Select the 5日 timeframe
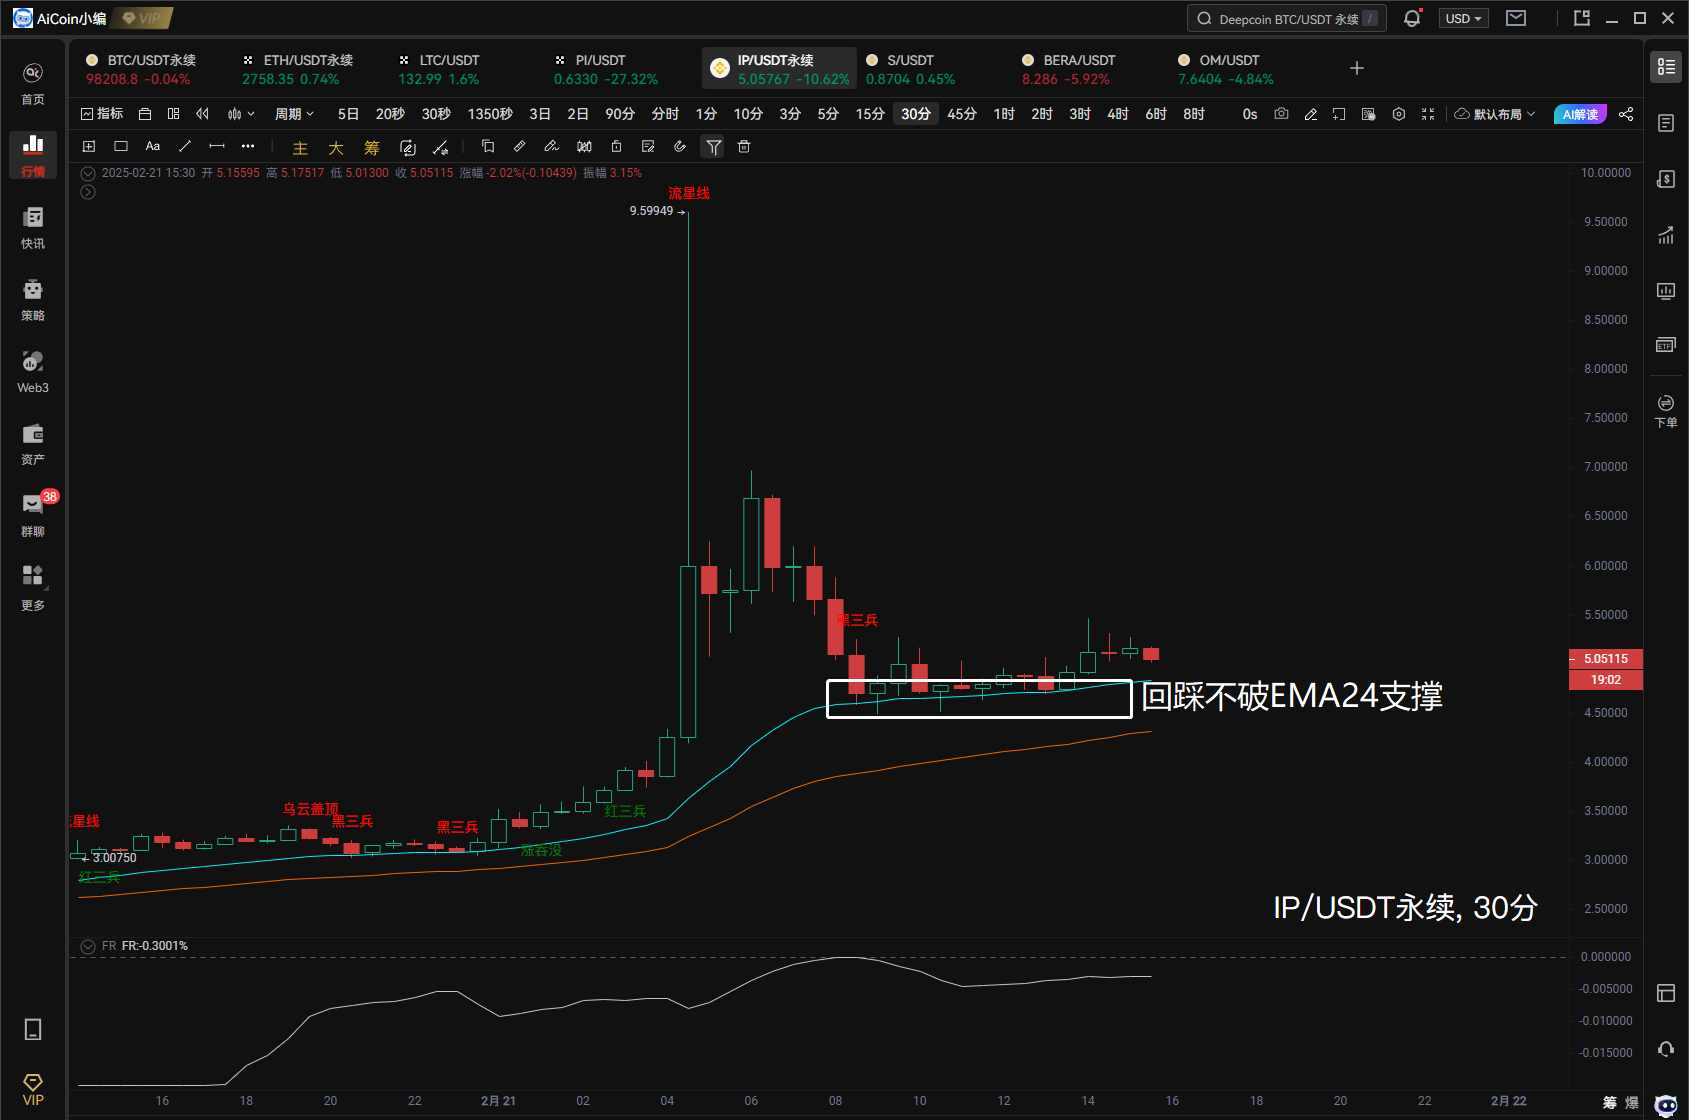 tap(348, 114)
